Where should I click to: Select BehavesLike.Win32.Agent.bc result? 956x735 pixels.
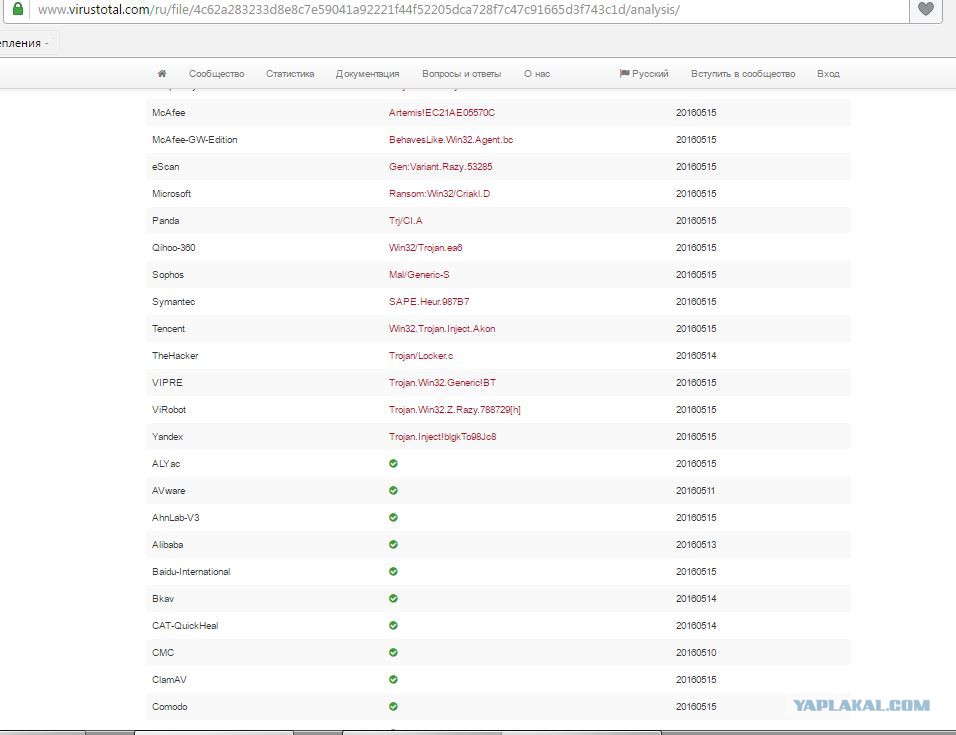point(451,140)
